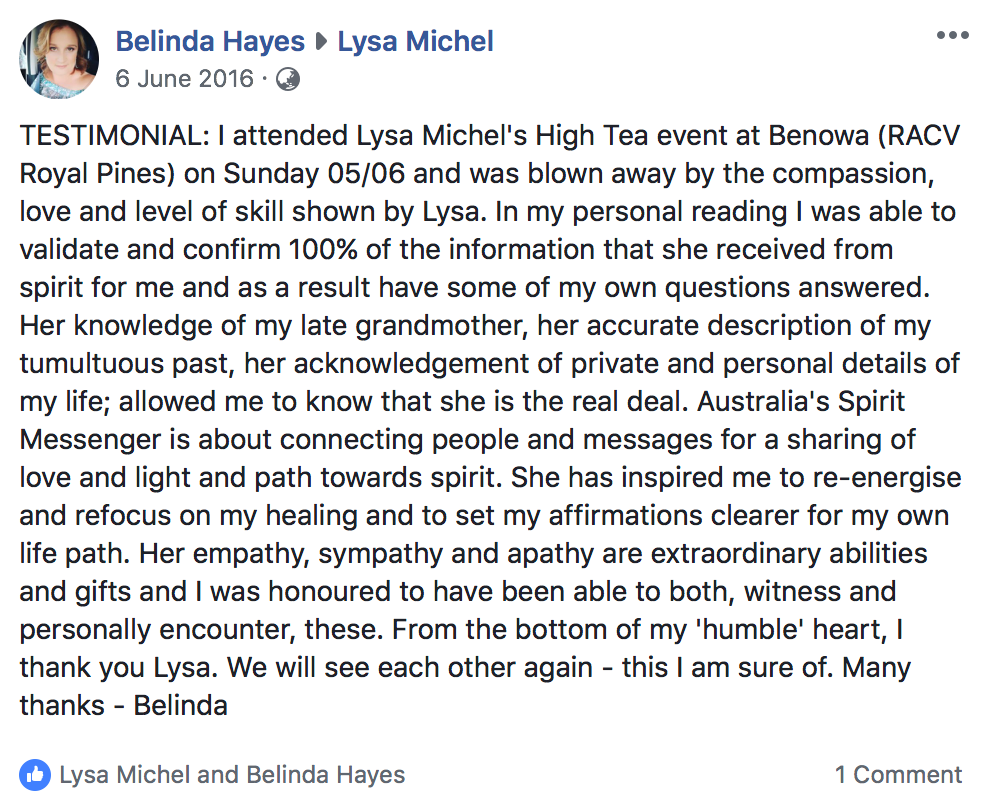The height and width of the screenshot is (804, 985).
Task: Click the globe public-audience icon
Action: (288, 79)
